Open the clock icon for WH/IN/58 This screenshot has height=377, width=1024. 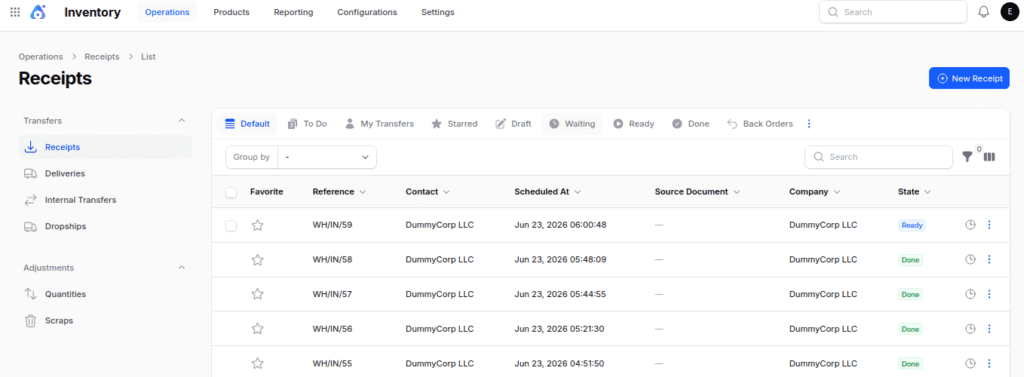click(970, 259)
